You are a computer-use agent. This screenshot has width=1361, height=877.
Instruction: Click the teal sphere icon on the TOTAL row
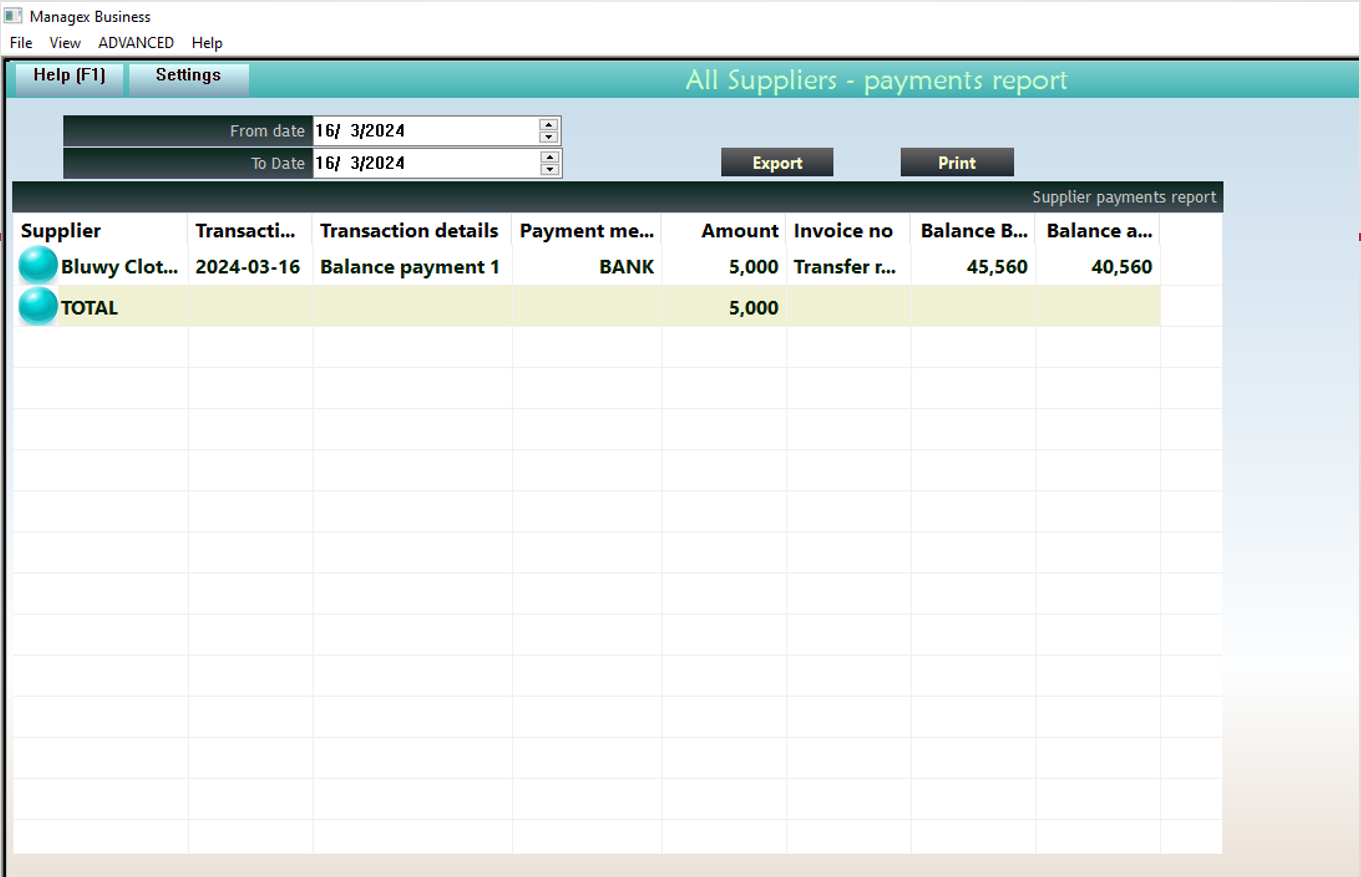pyautogui.click(x=37, y=306)
